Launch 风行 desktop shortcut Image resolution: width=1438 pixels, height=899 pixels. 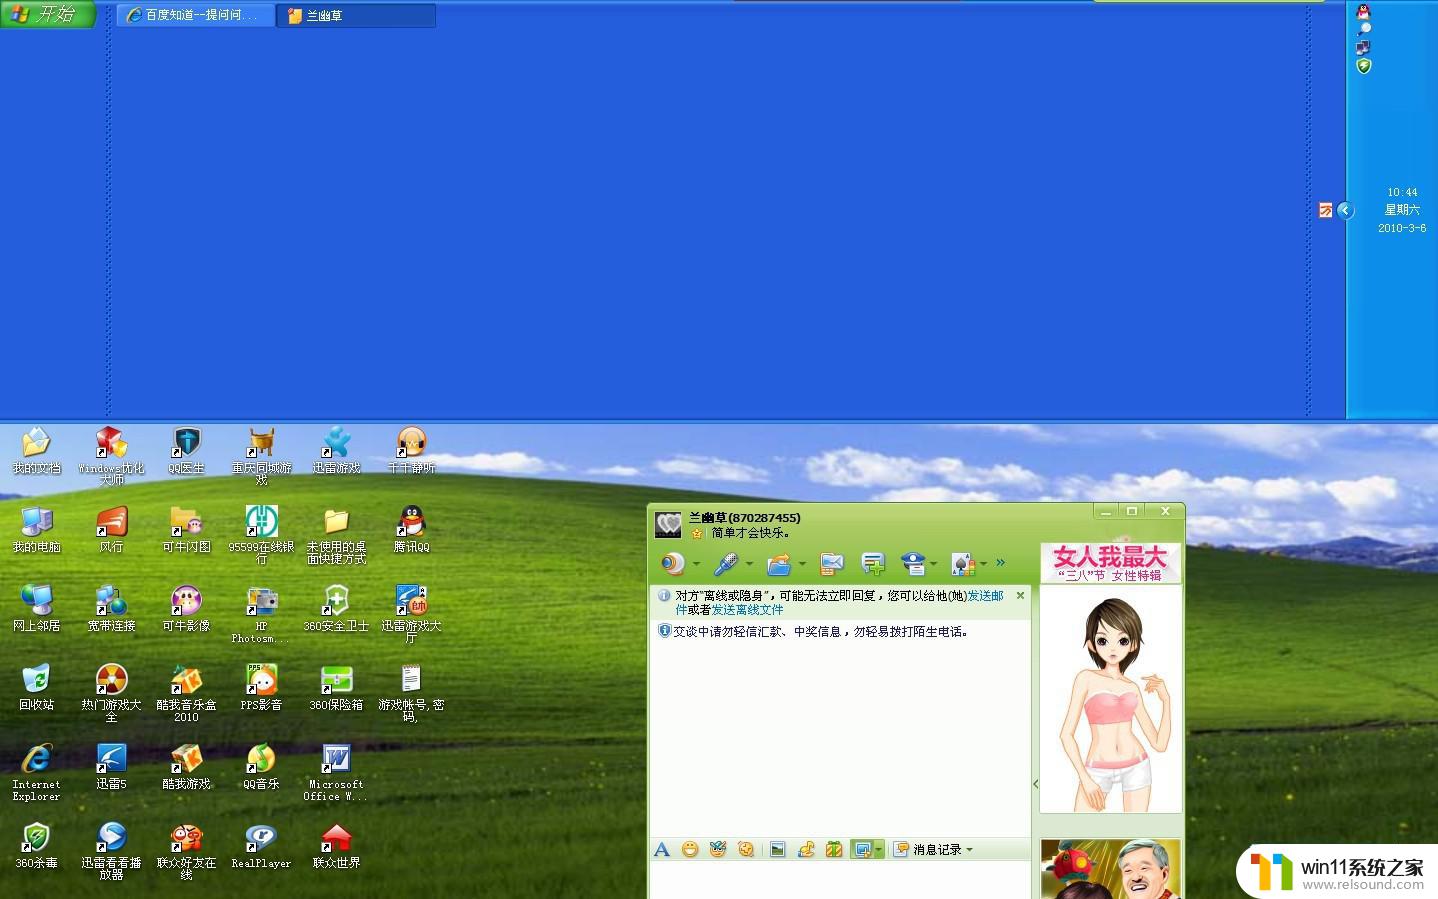click(x=111, y=529)
